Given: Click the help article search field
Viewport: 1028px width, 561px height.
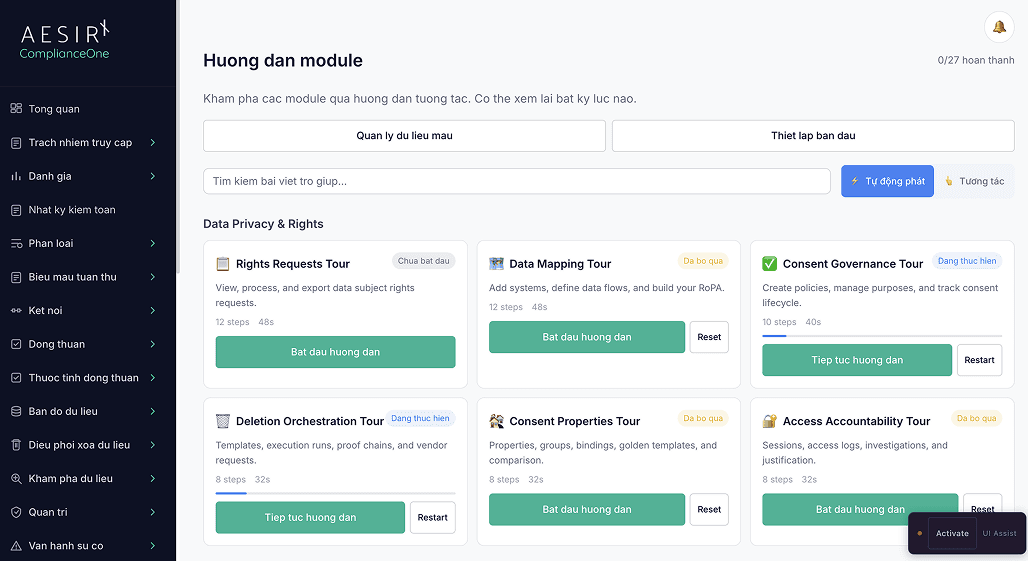Looking at the screenshot, I should coord(516,181).
